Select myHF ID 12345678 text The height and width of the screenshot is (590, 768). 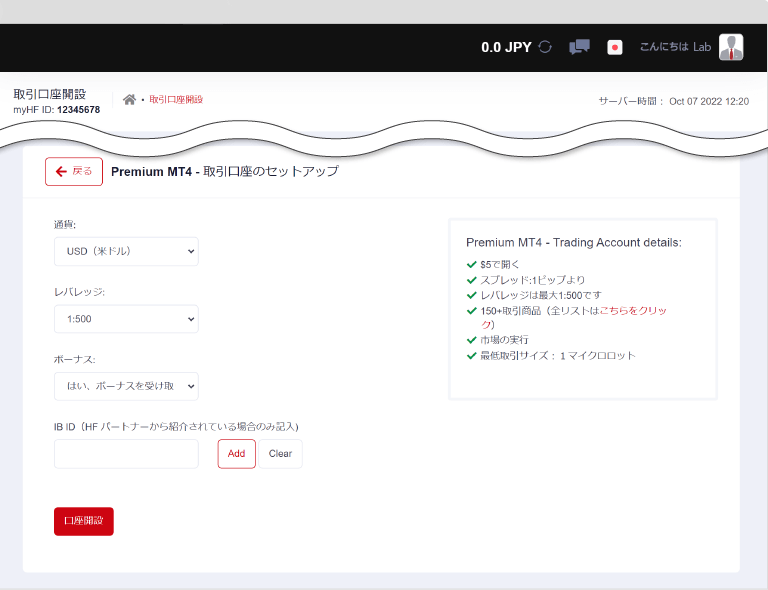[x=56, y=110]
